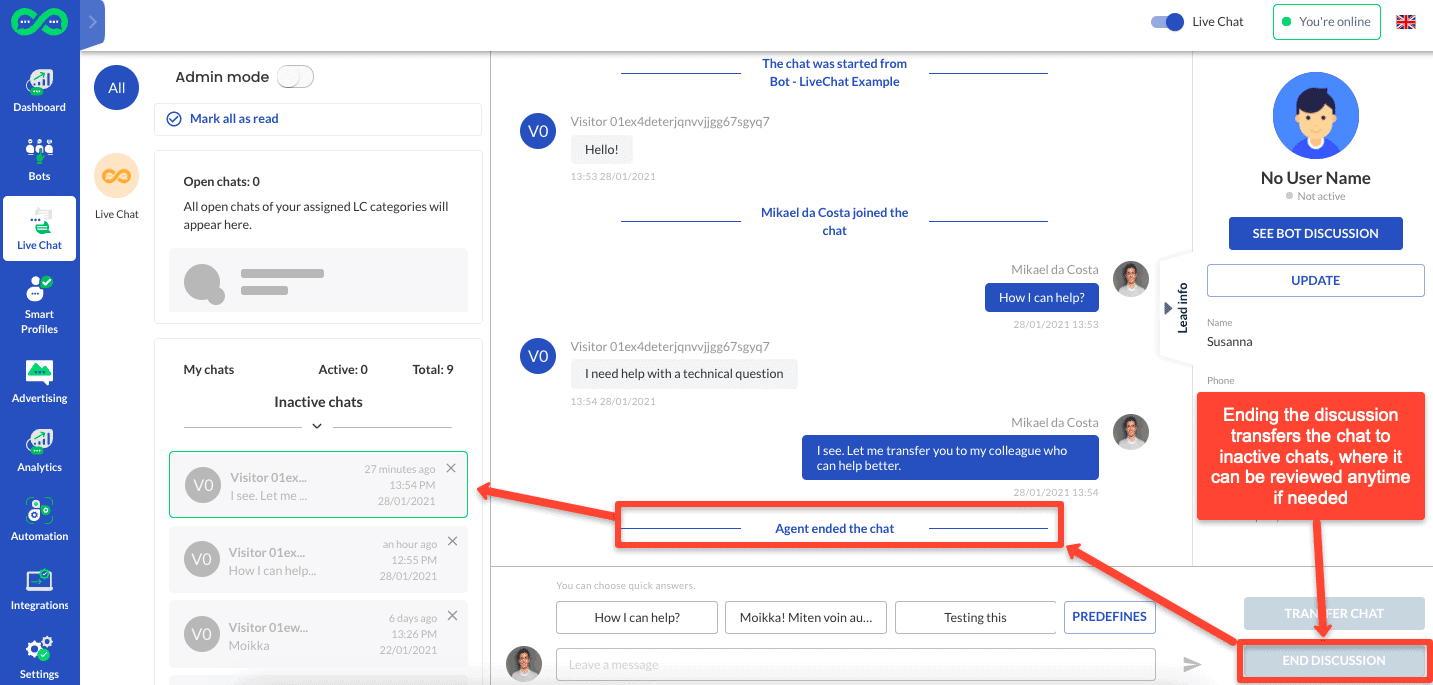Dismiss the Visitor 01ex chat with the X
This screenshot has height=685, width=1433.
(450, 467)
